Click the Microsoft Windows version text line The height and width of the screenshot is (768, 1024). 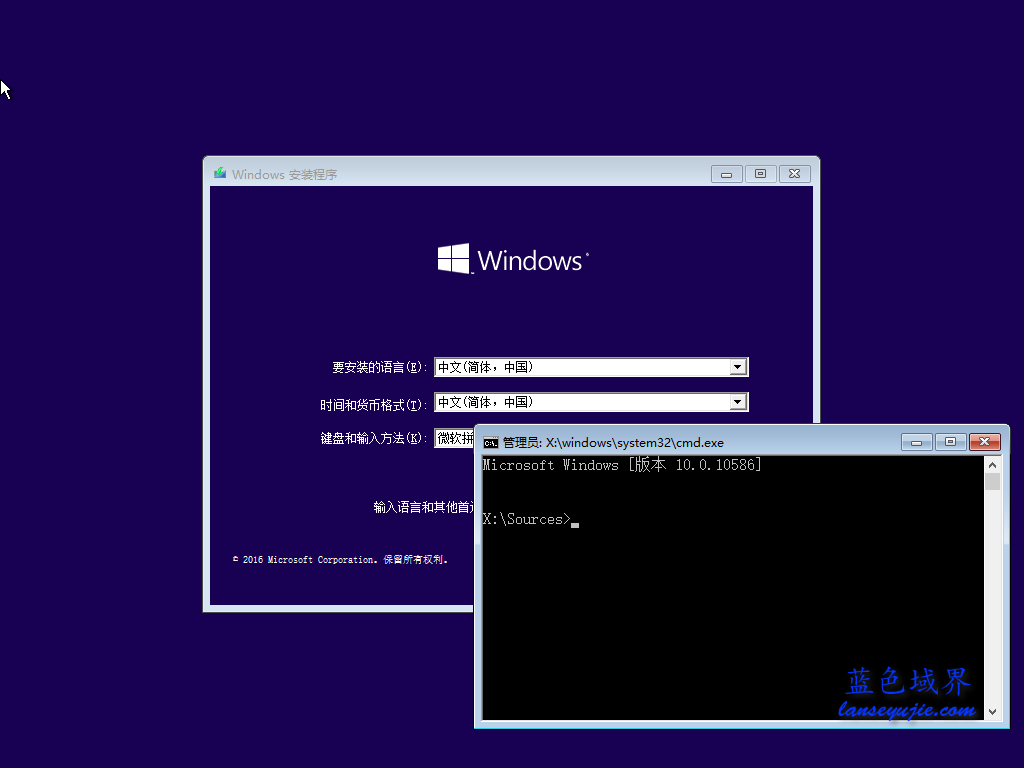(622, 465)
